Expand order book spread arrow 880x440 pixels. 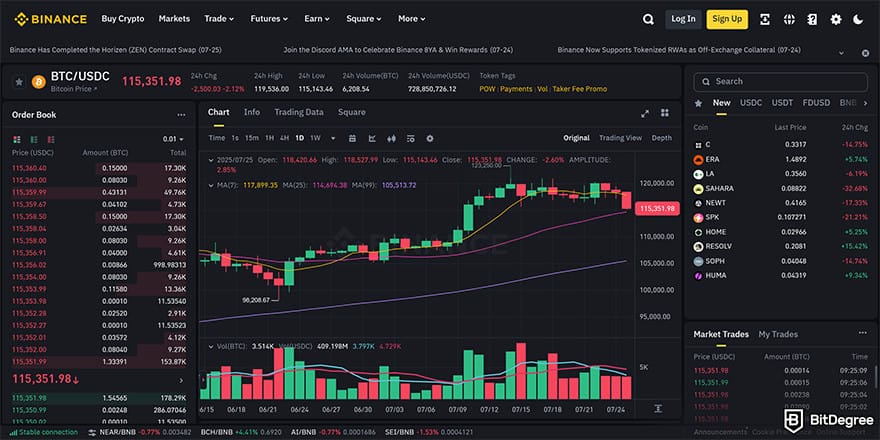[x=181, y=381]
